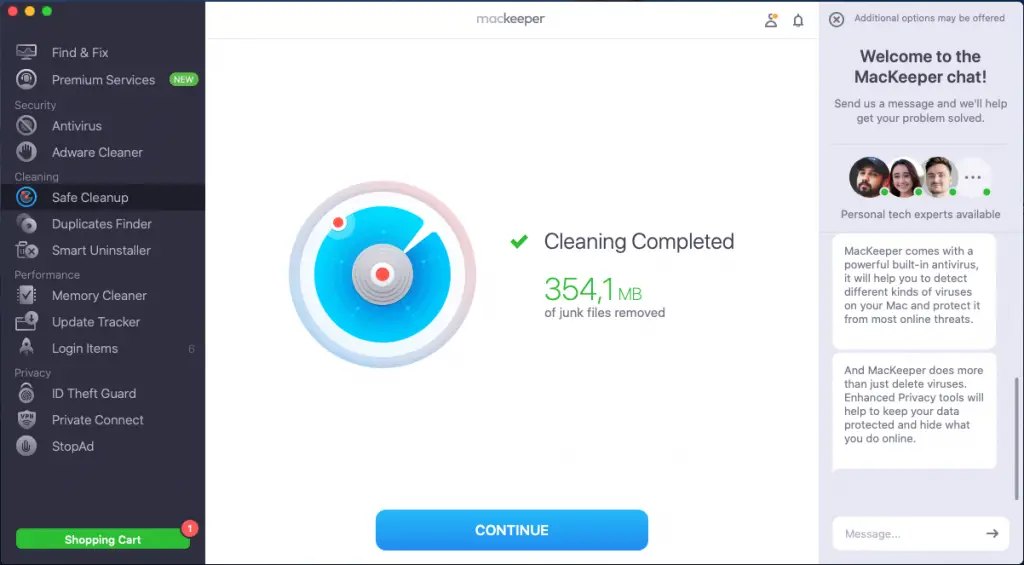The image size is (1024, 565).
Task: Click the yellow minimize window button
Action: pyautogui.click(x=29, y=11)
